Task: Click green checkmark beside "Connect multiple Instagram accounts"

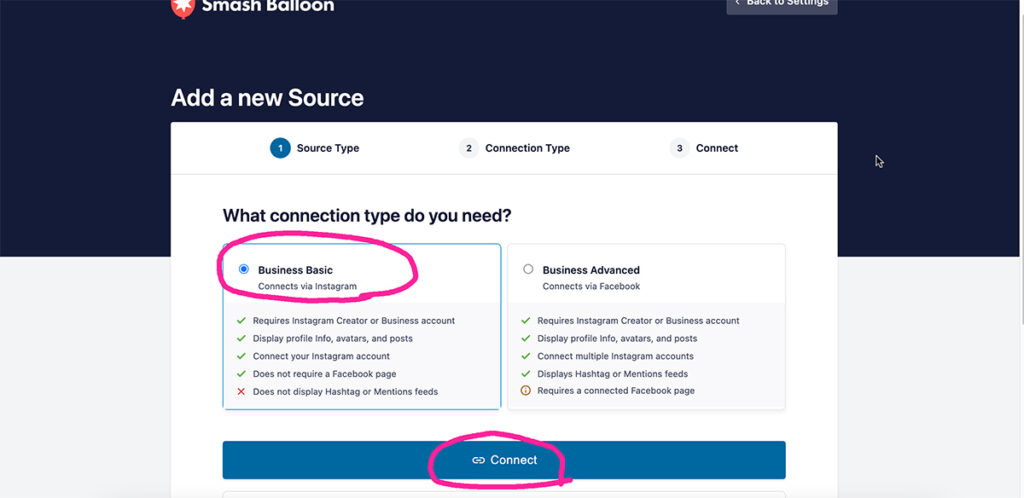Action: tap(526, 356)
